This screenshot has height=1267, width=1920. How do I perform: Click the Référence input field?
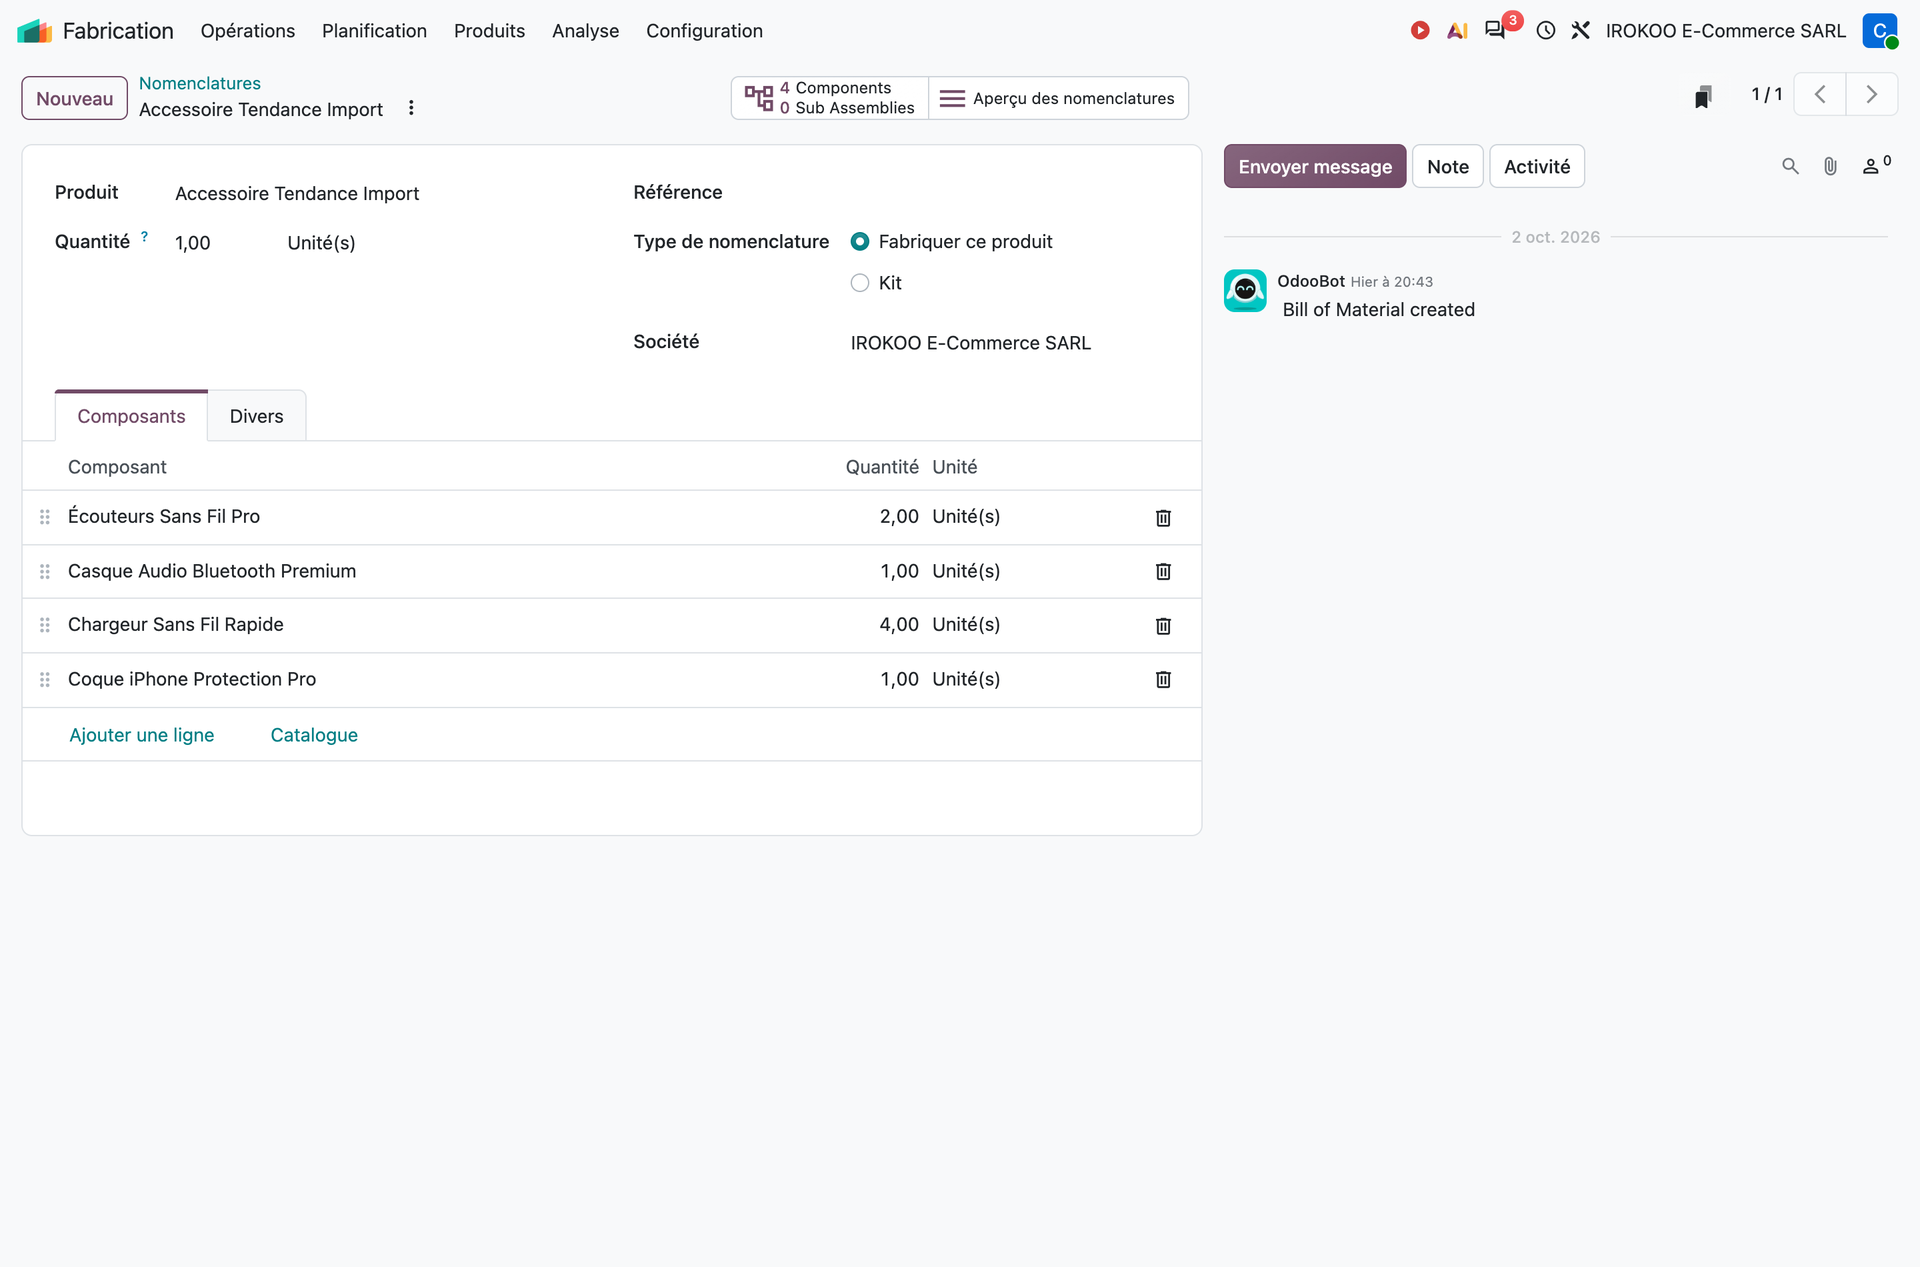pos(1010,192)
